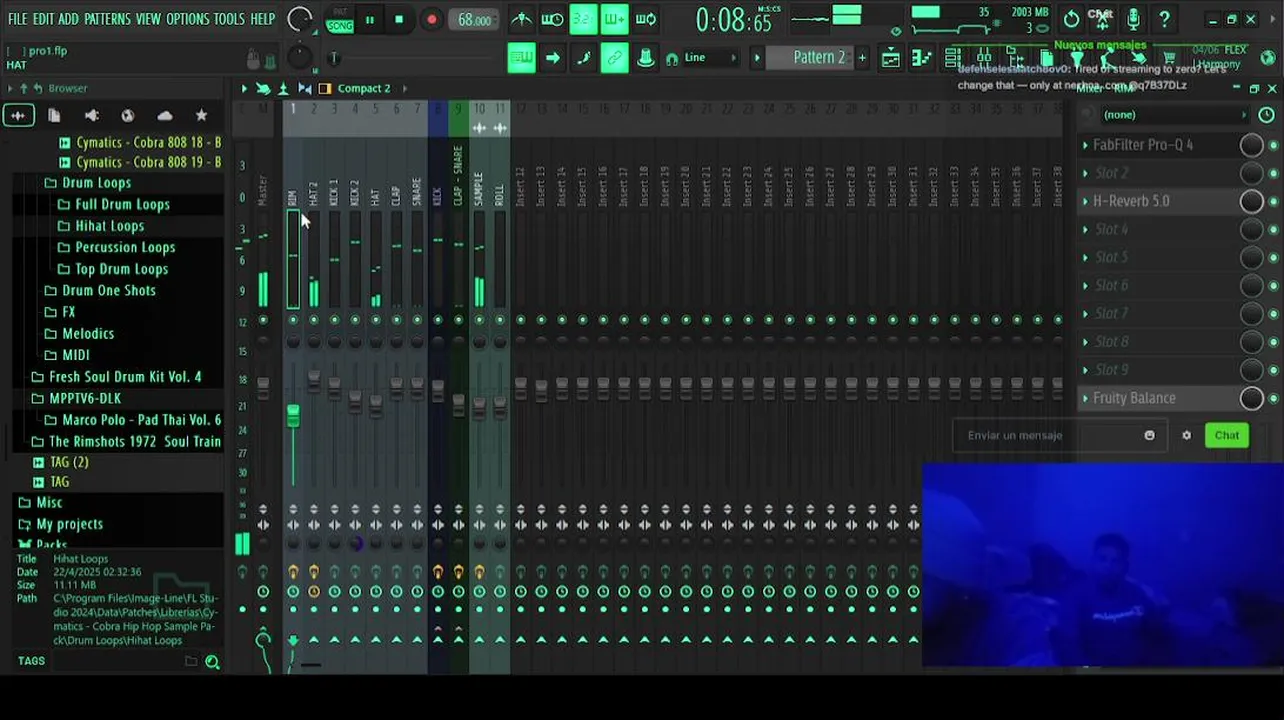Open the EDIT menu
This screenshot has width=1284, height=720.
[43, 19]
